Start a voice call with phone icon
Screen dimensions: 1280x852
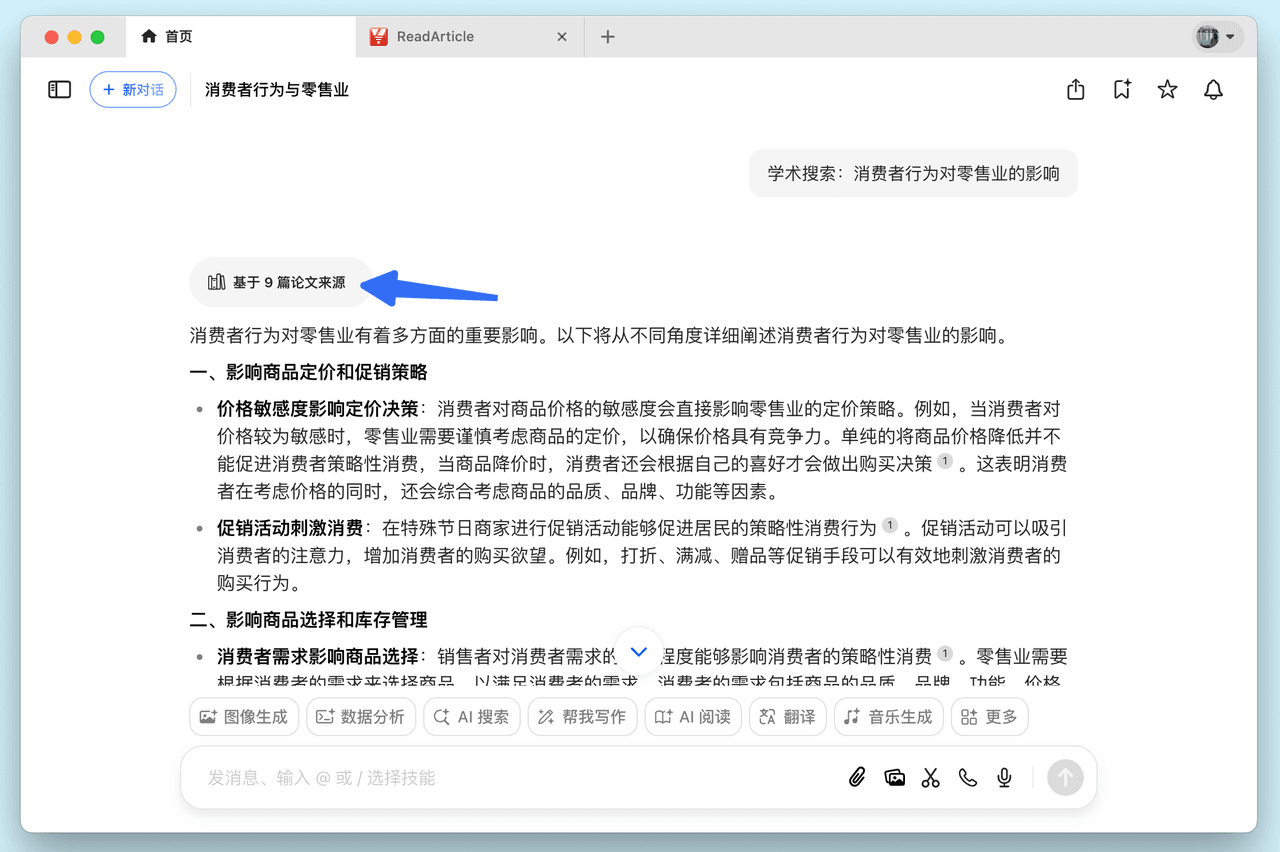pos(968,778)
